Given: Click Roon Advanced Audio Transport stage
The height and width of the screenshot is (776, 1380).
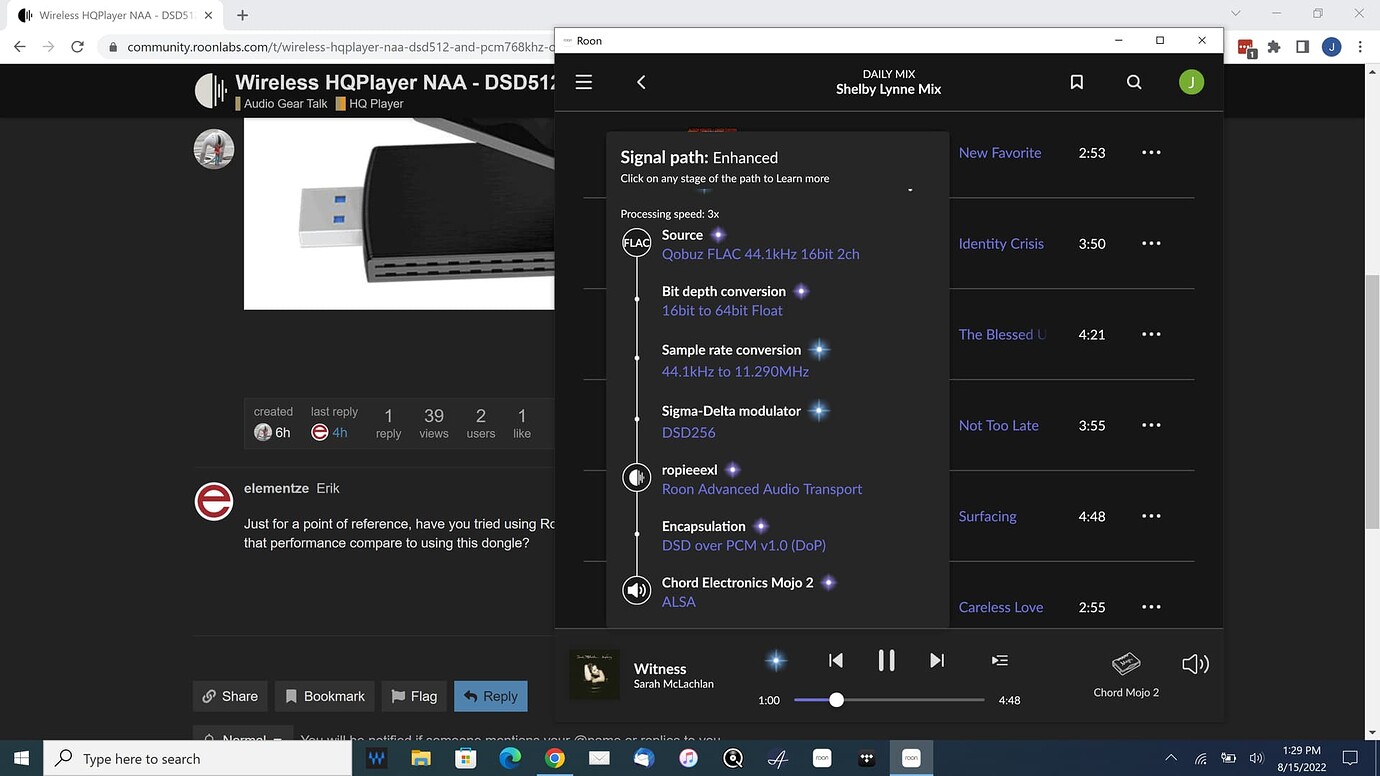Looking at the screenshot, I should pyautogui.click(x=762, y=489).
